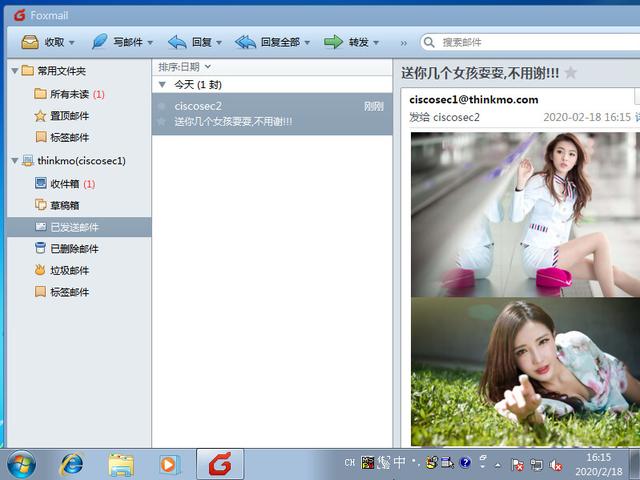The image size is (640, 480).
Task: Open 标签邮件 under 常用文件夹
Action: 62,137
